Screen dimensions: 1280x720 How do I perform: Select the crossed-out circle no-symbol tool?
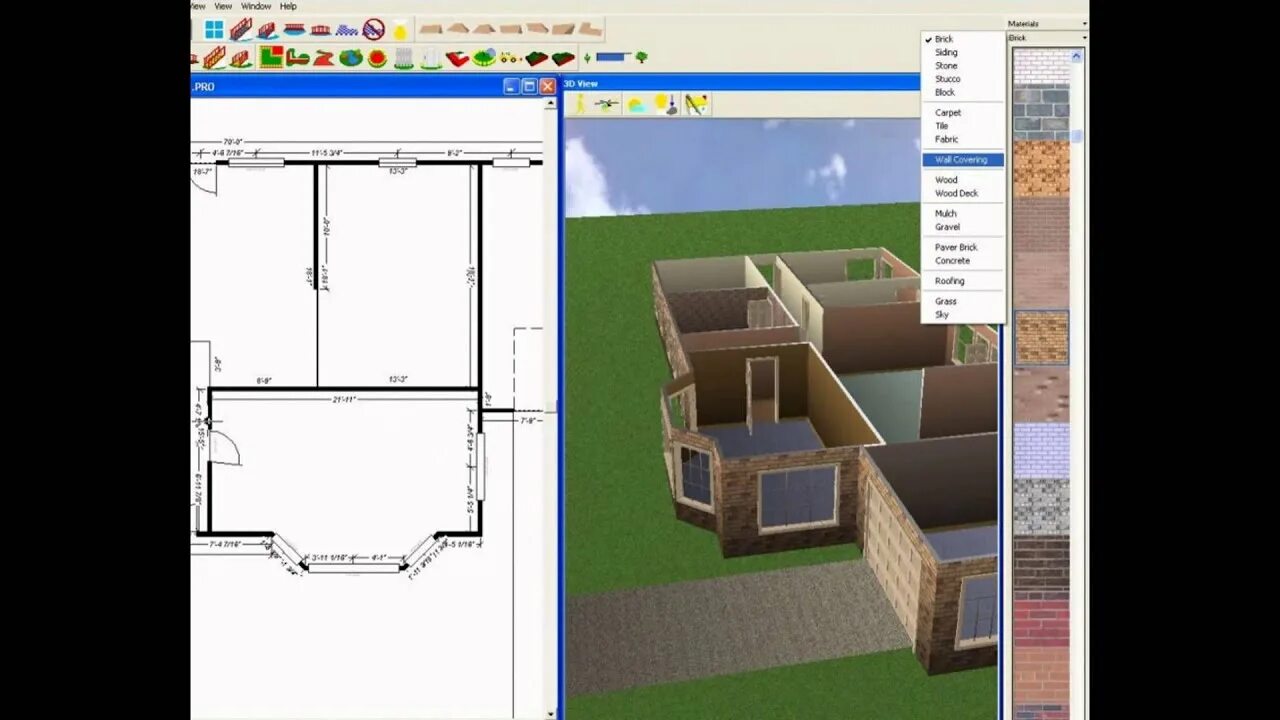(x=374, y=29)
